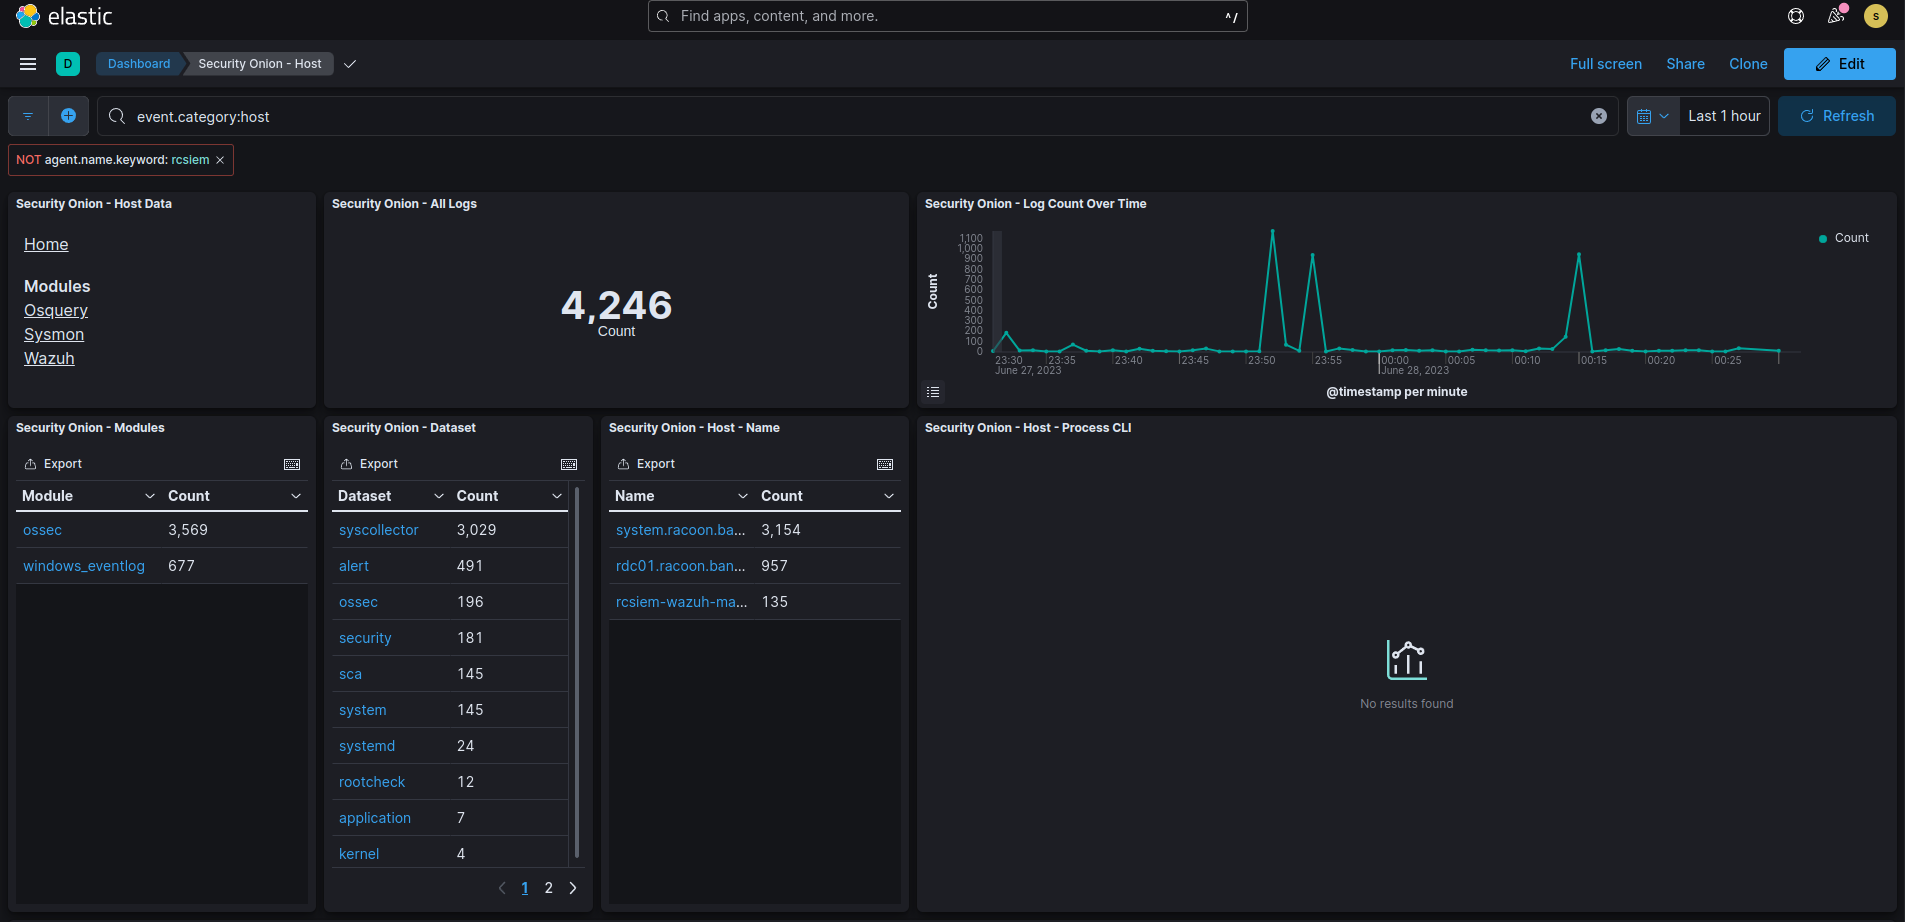Open the Wazuh module link
This screenshot has height=922, width=1905.
pyautogui.click(x=49, y=358)
